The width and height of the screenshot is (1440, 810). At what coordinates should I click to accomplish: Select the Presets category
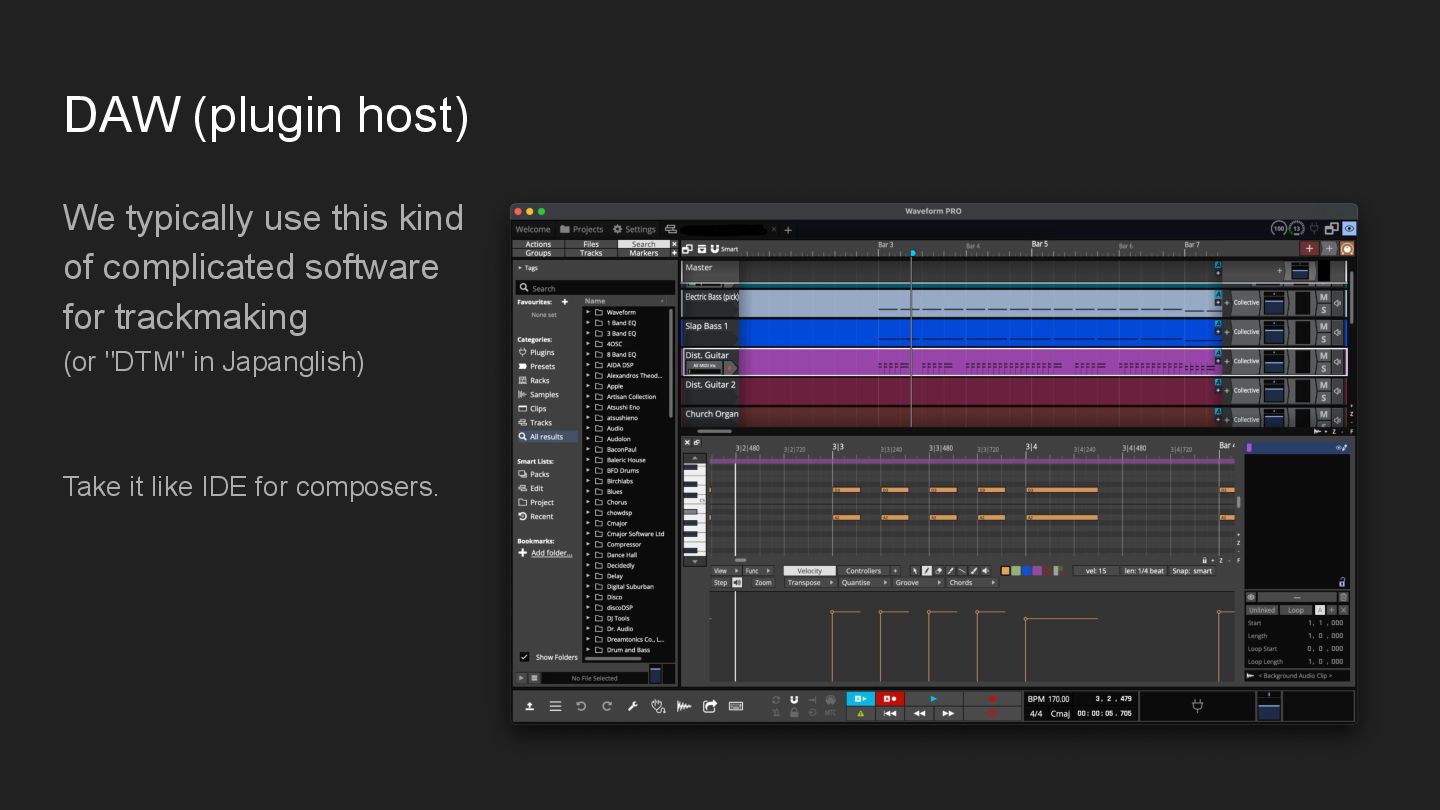(542, 366)
